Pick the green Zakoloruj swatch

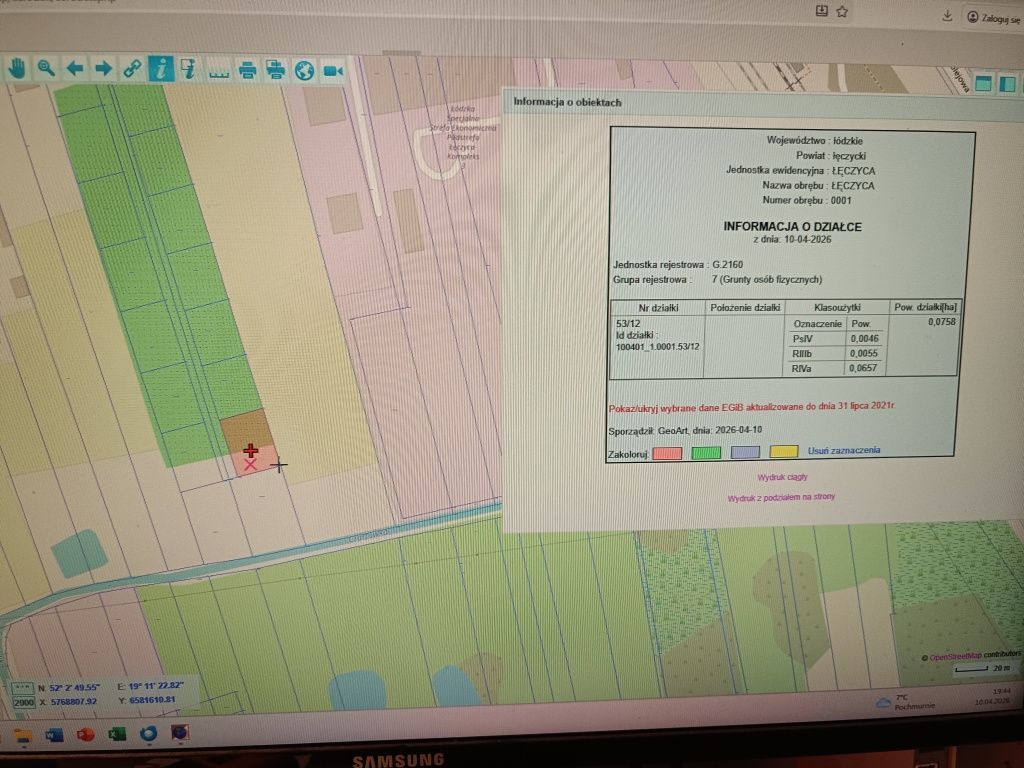706,453
